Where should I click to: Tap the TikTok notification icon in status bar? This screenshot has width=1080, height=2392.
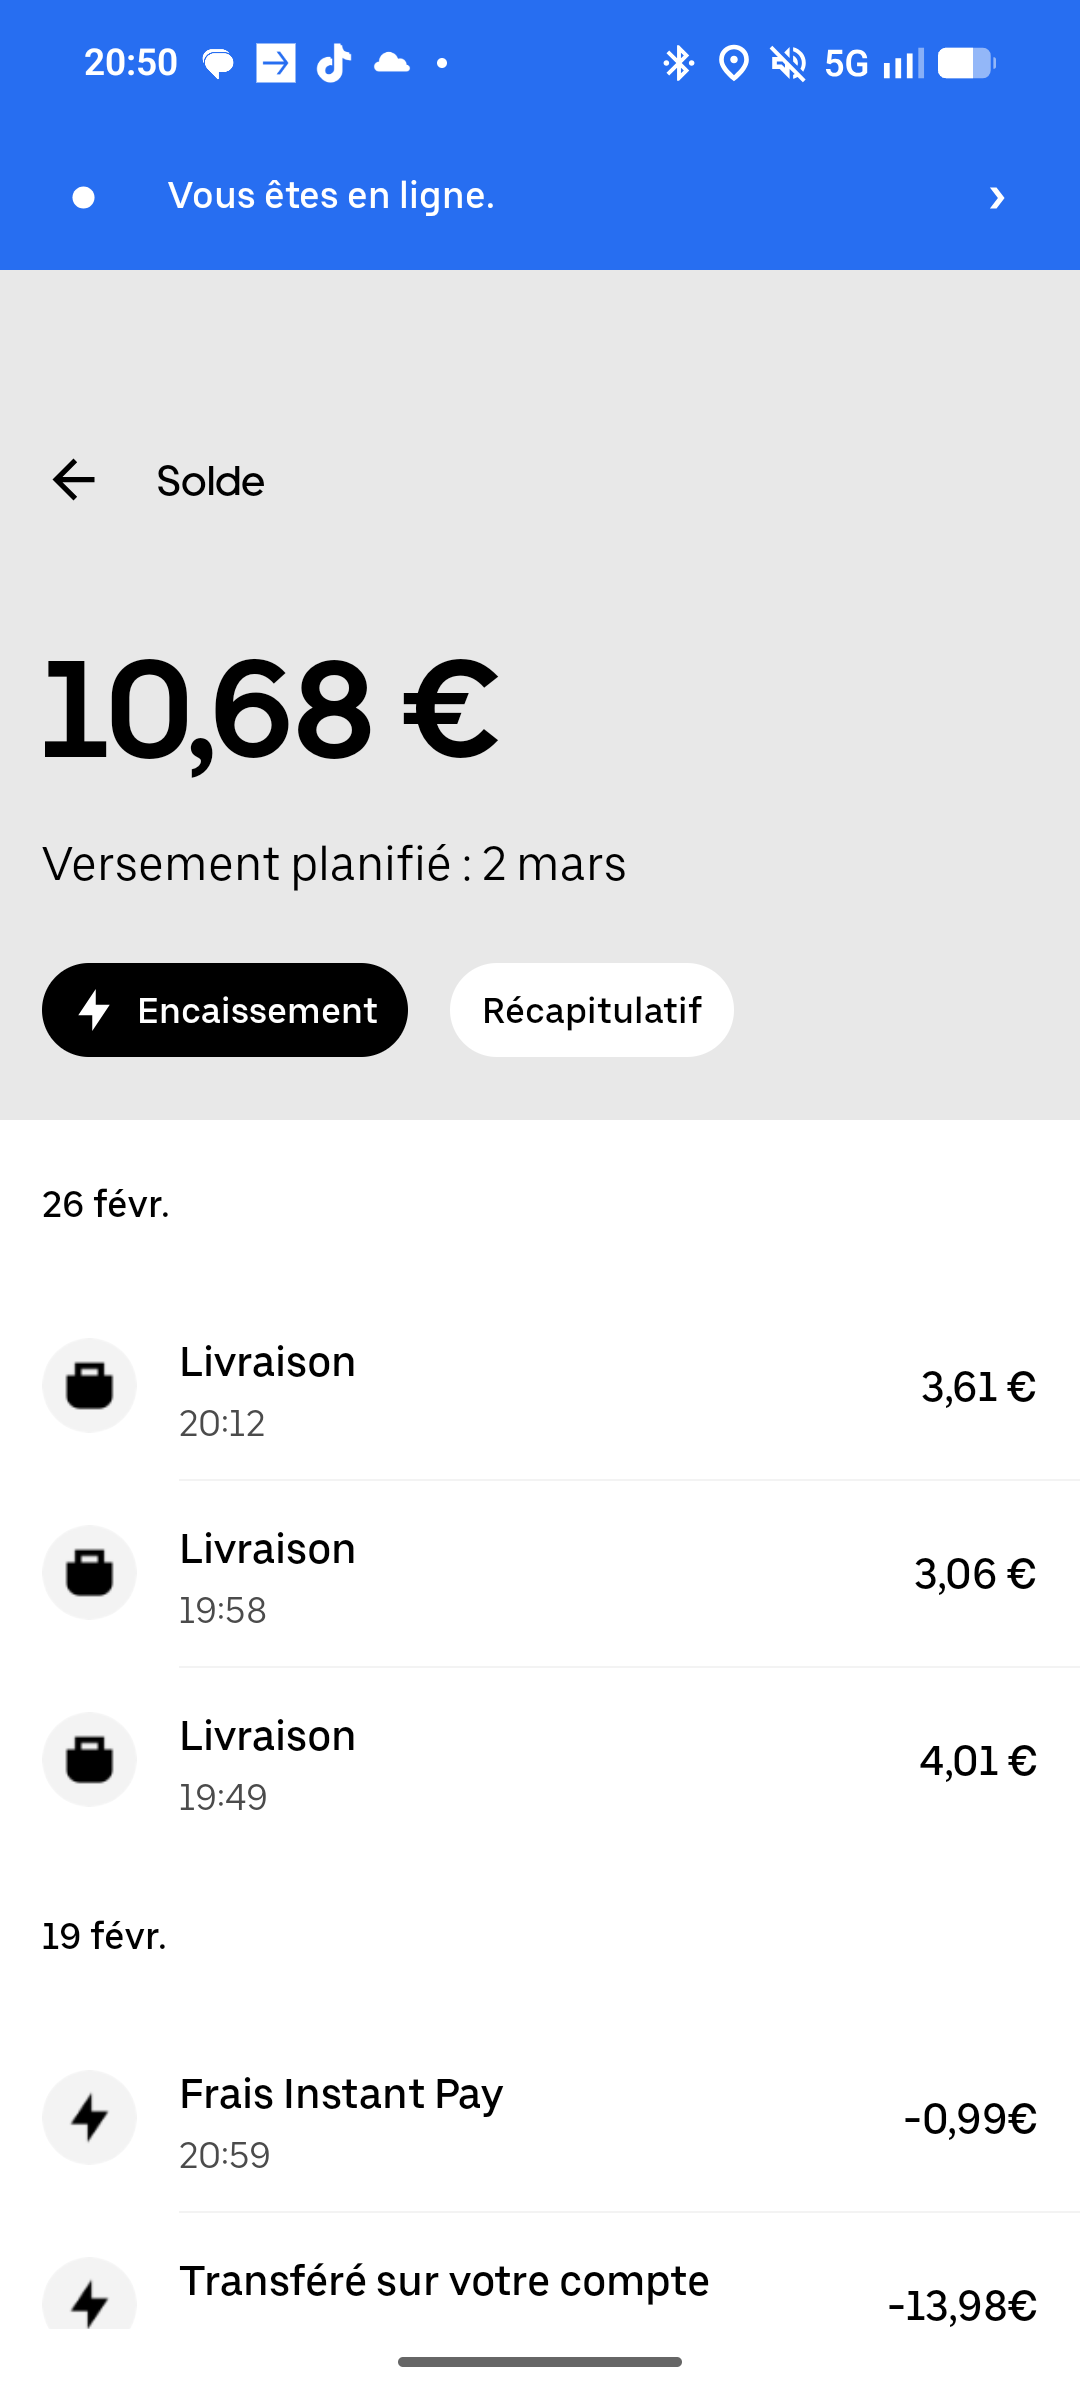tap(334, 63)
